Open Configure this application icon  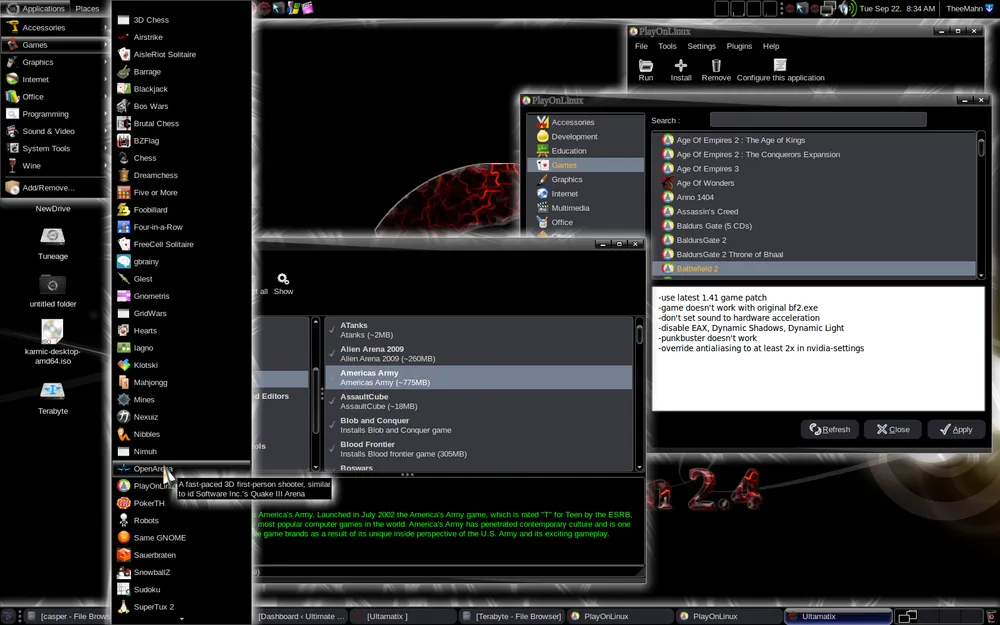click(x=780, y=66)
